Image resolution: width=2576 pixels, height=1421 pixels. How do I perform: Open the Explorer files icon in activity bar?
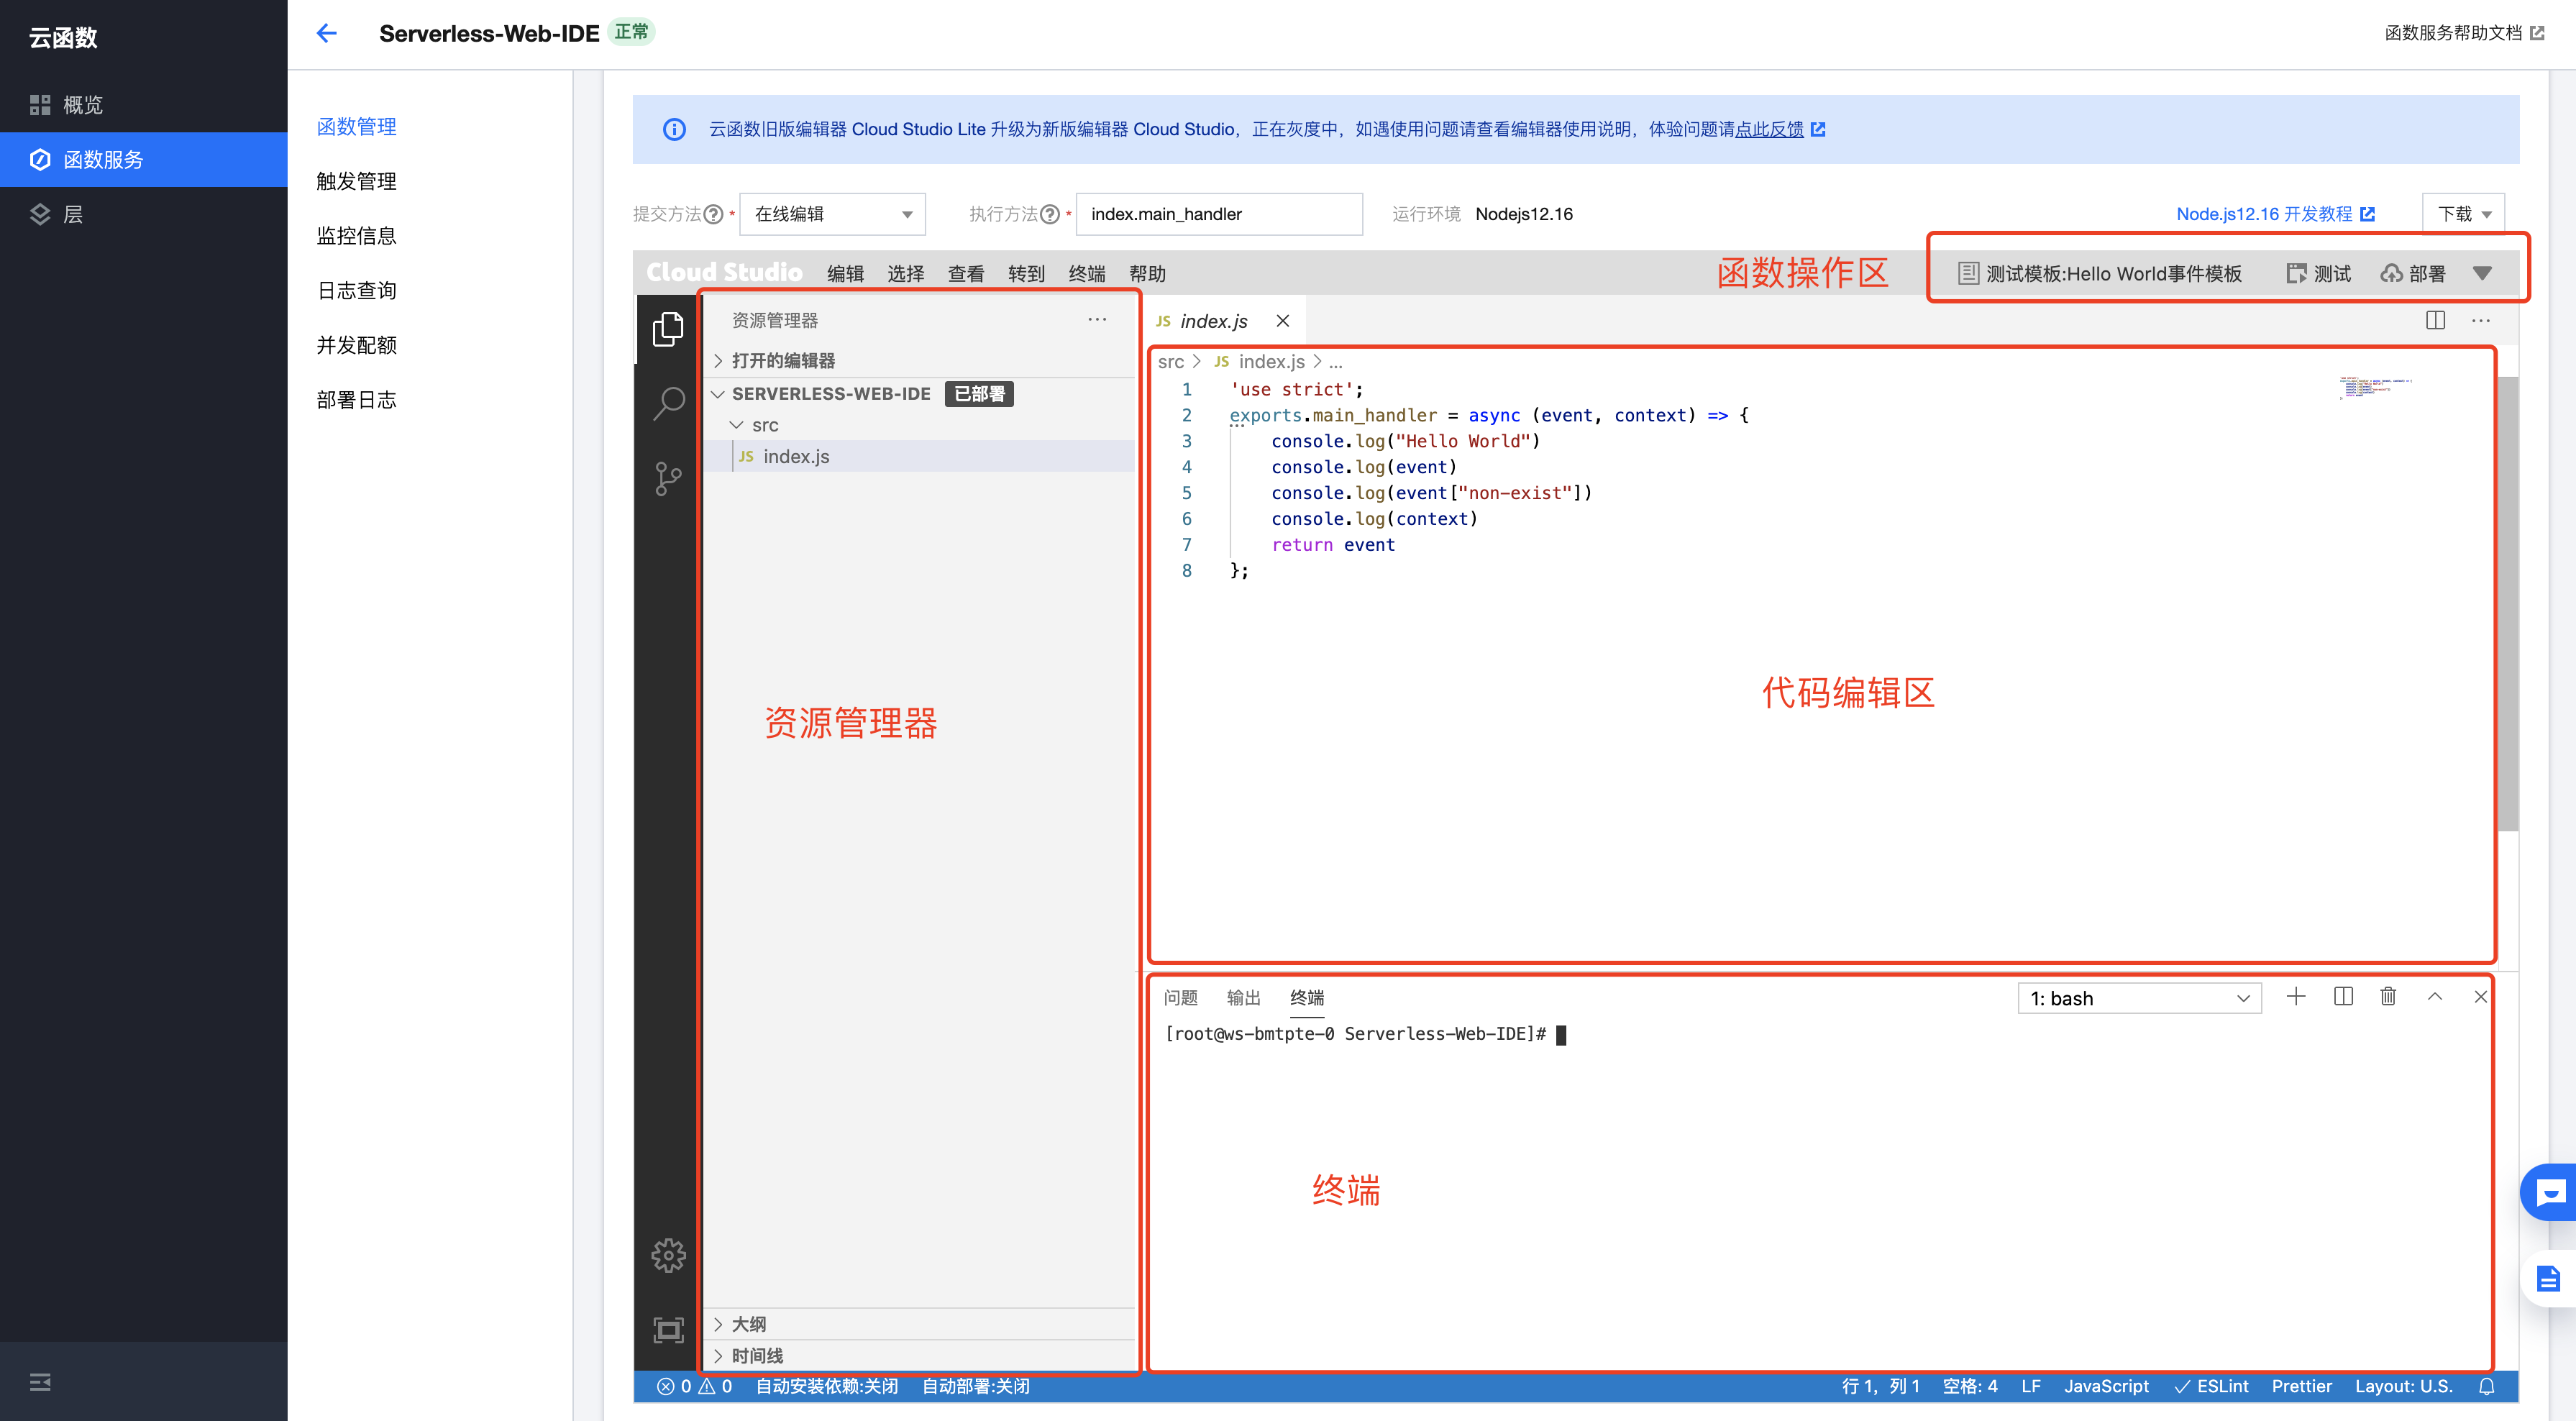(x=668, y=329)
